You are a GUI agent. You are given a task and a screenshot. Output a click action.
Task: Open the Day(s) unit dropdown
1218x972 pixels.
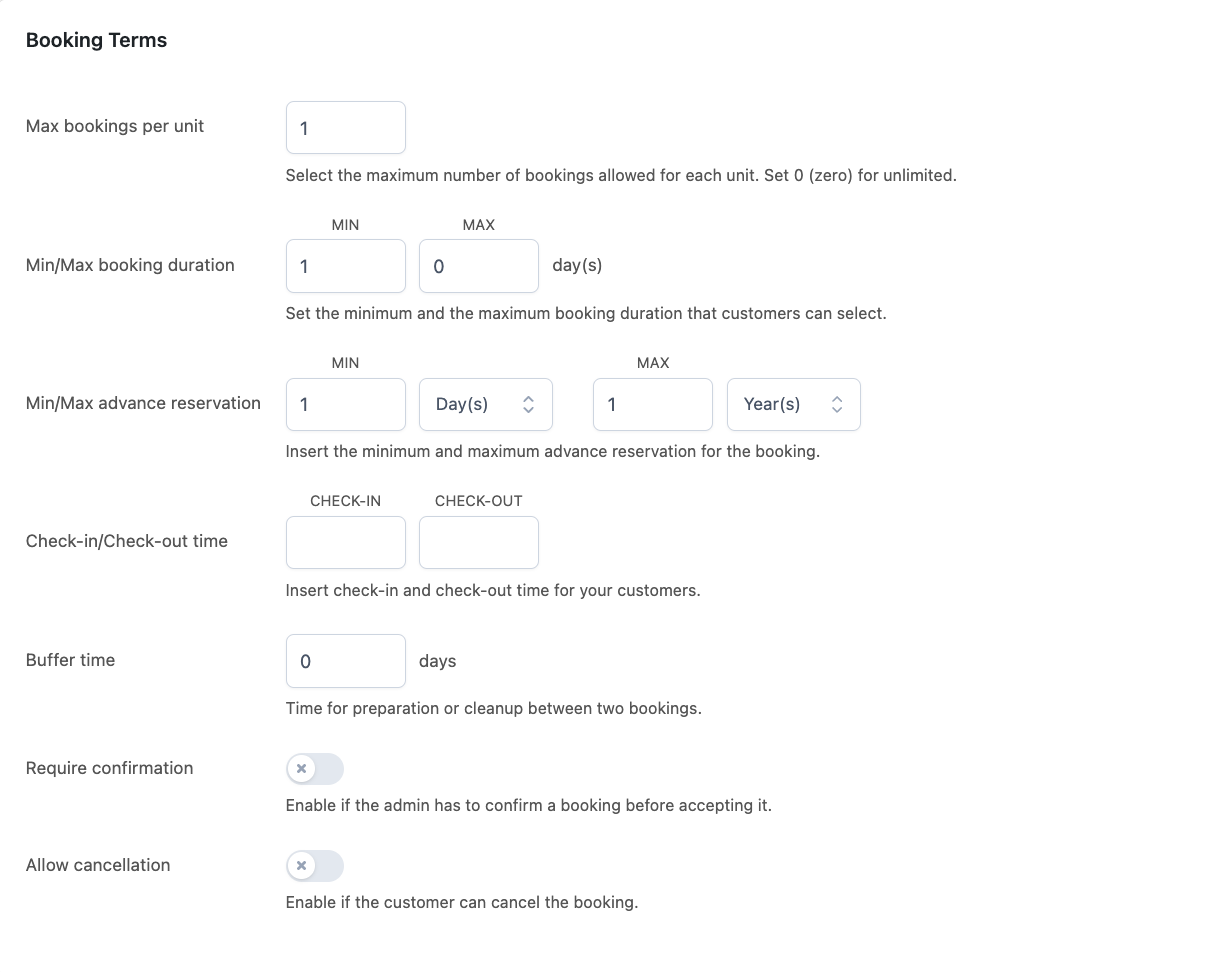pyautogui.click(x=485, y=404)
